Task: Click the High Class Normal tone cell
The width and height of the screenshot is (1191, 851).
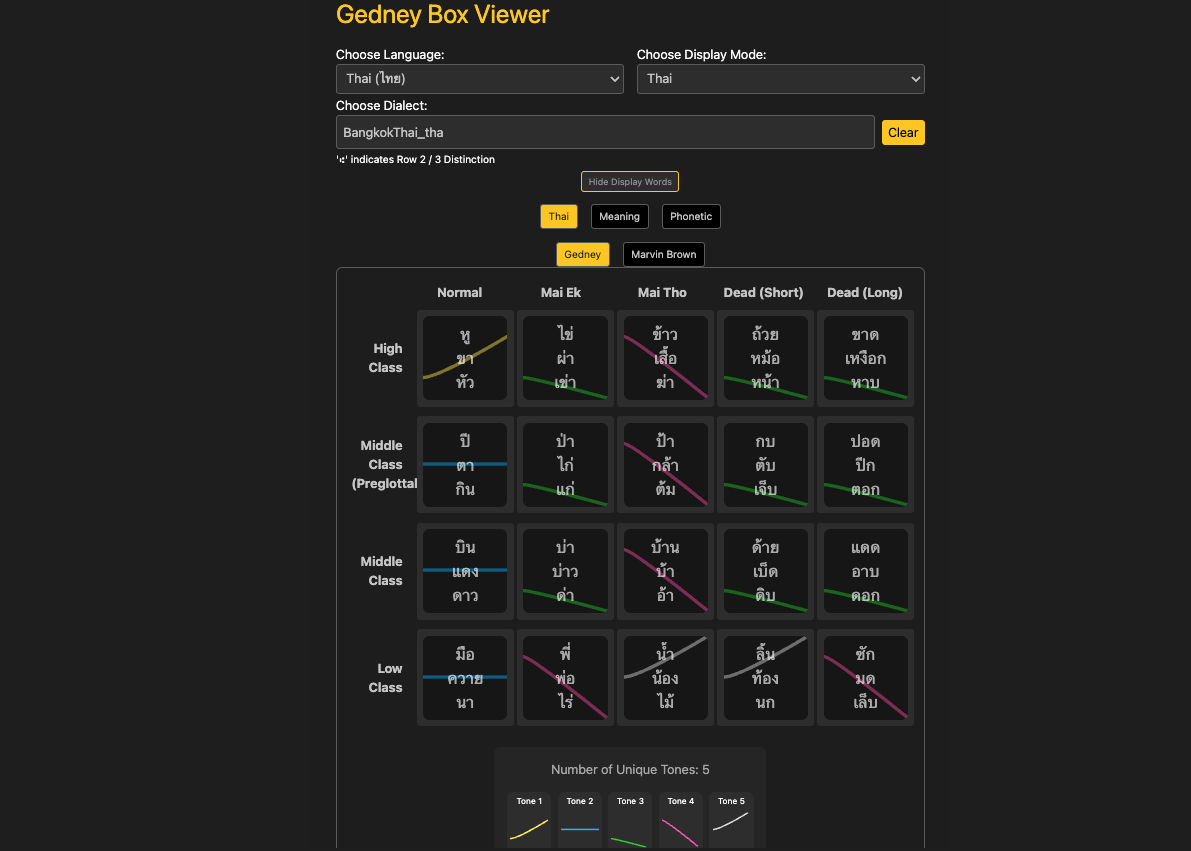Action: point(465,358)
